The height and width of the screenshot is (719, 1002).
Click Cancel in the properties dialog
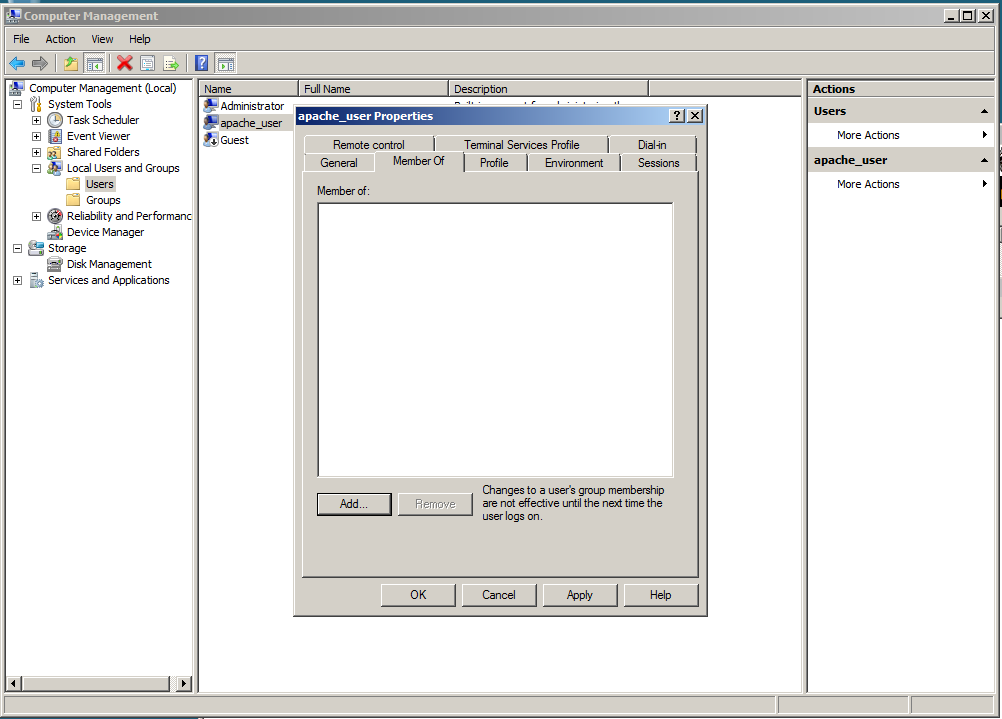(x=498, y=595)
